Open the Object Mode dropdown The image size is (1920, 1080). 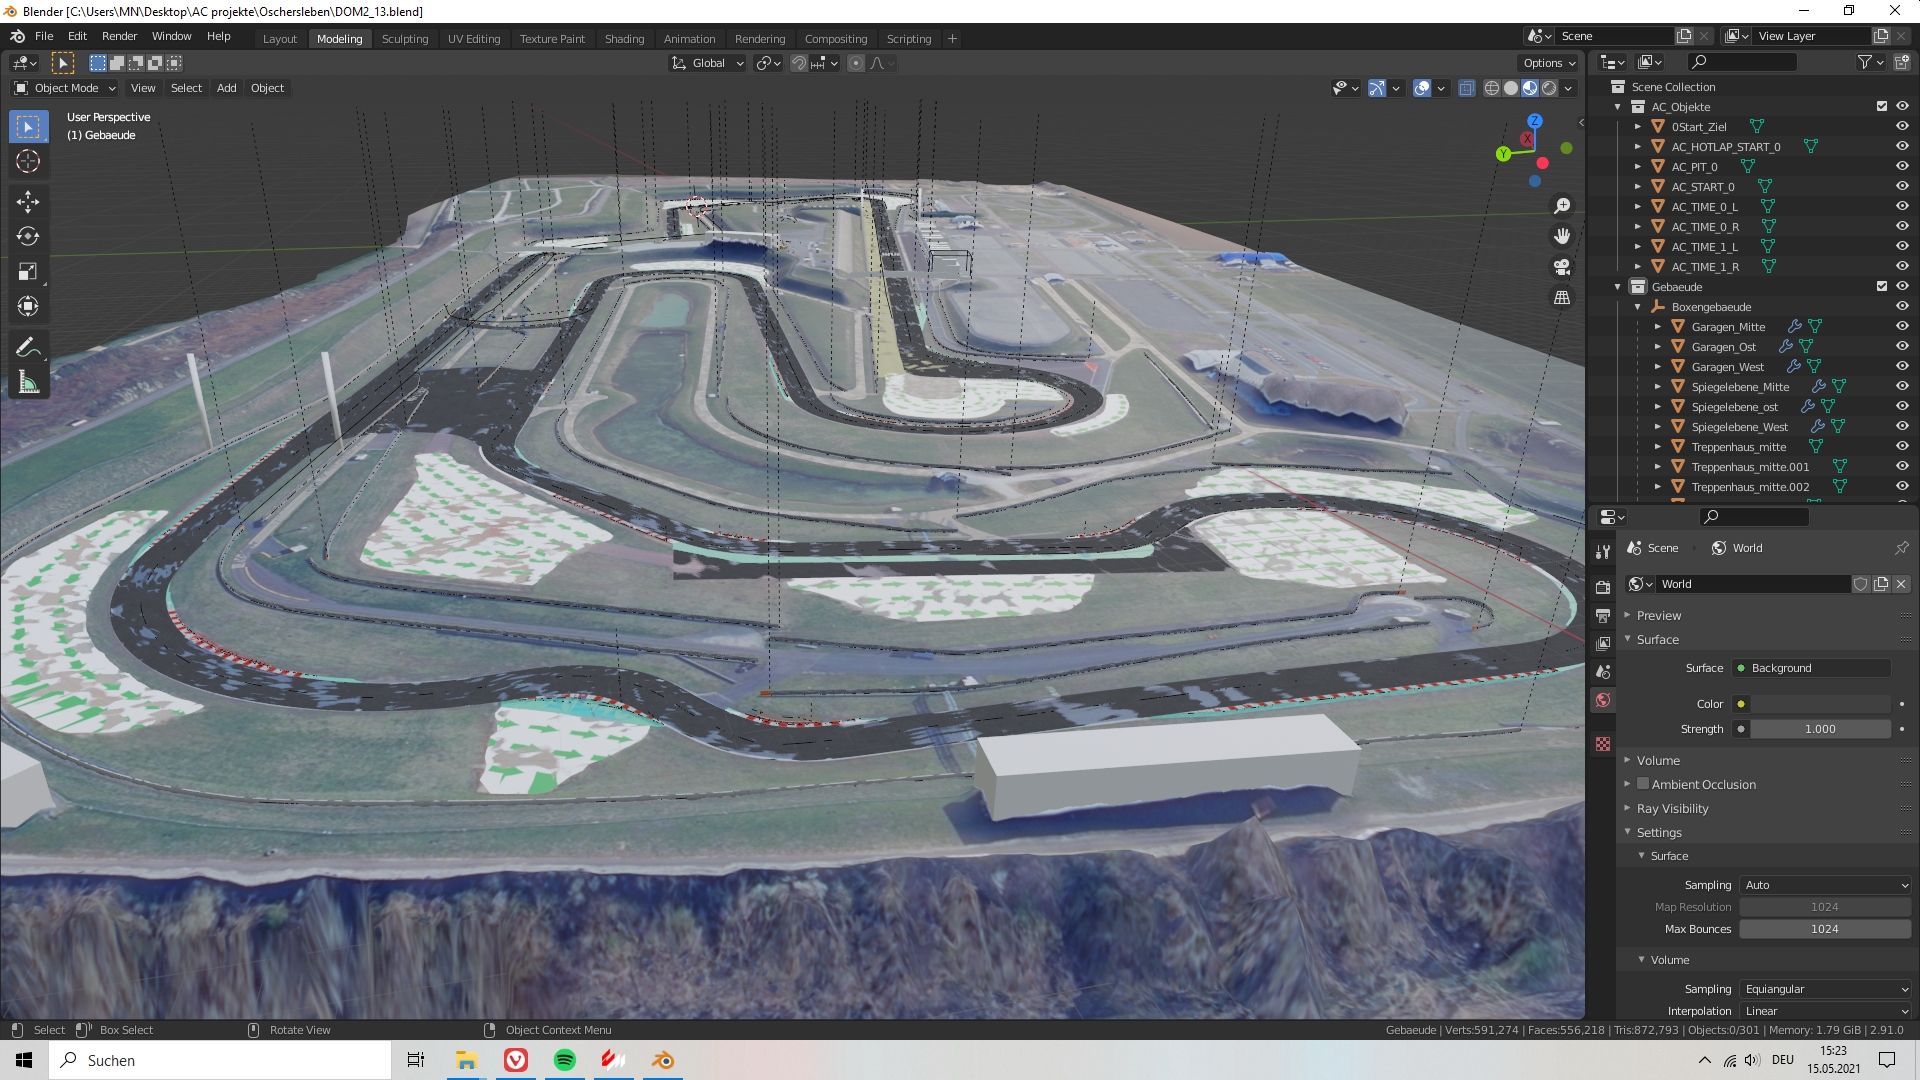coord(65,88)
